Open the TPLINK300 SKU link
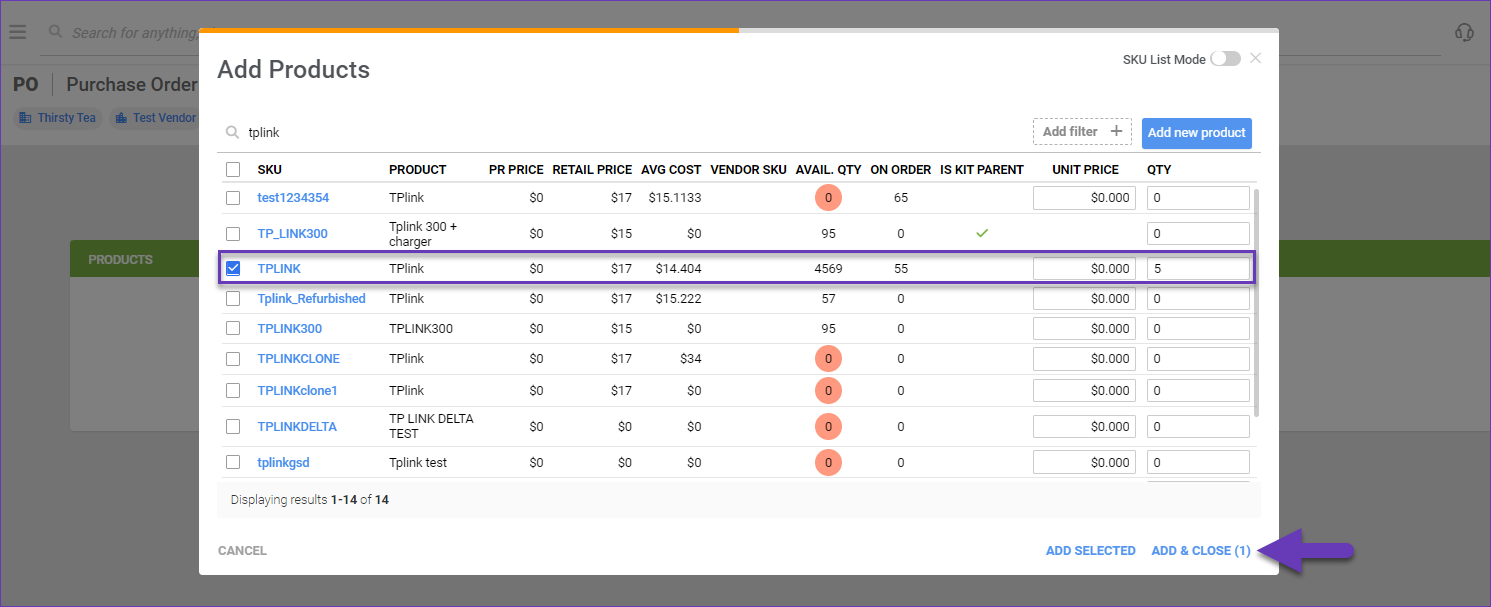The height and width of the screenshot is (607, 1491). pyautogui.click(x=289, y=328)
